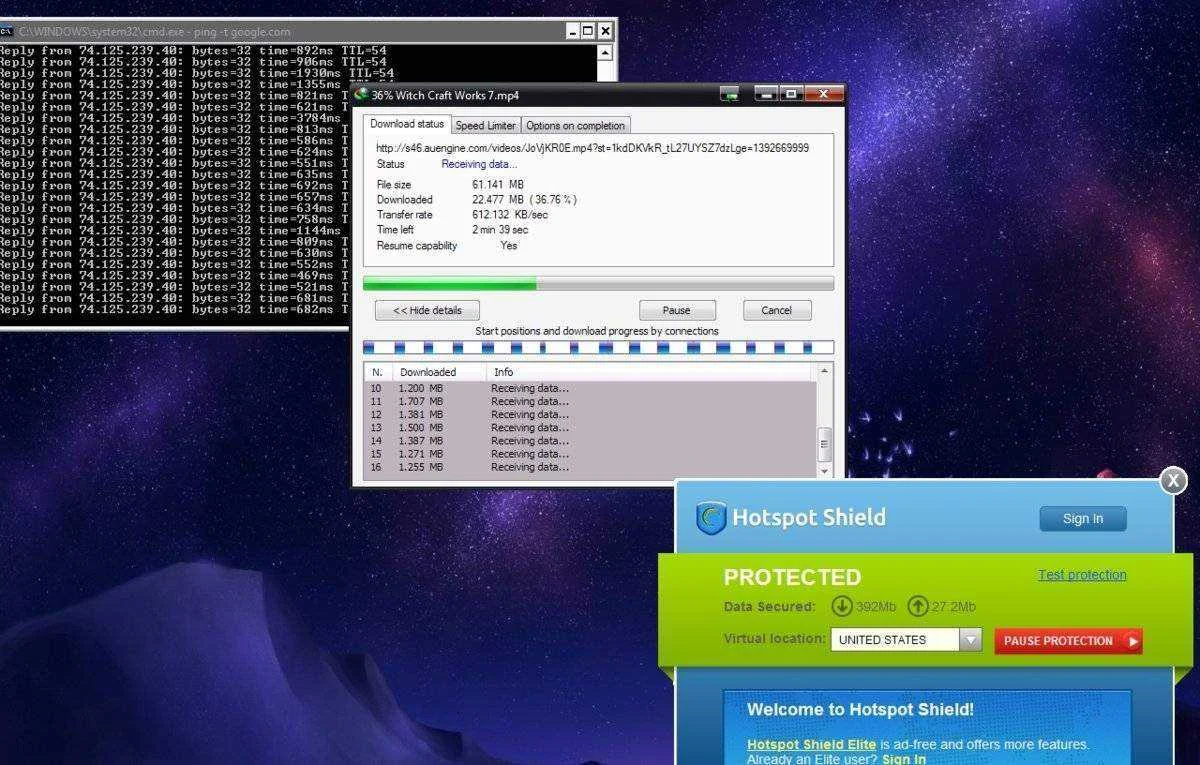This screenshot has height=765, width=1200.
Task: Click the time left value 2 min 39 sec
Action: point(500,230)
